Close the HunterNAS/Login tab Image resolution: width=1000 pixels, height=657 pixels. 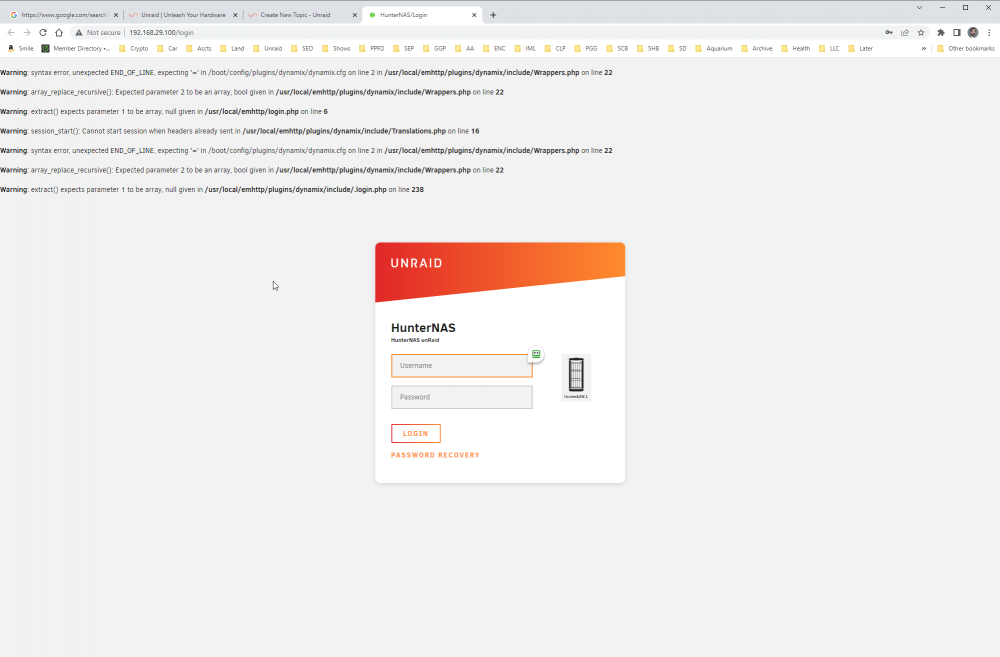[x=474, y=15]
